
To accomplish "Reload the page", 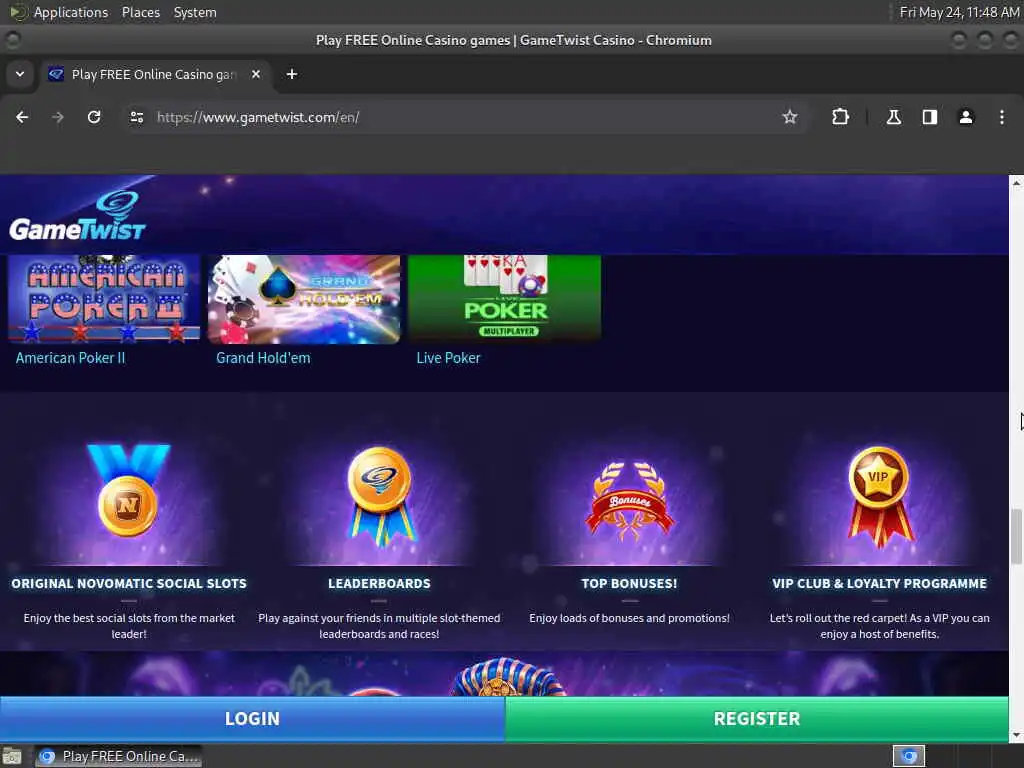I will (94, 118).
